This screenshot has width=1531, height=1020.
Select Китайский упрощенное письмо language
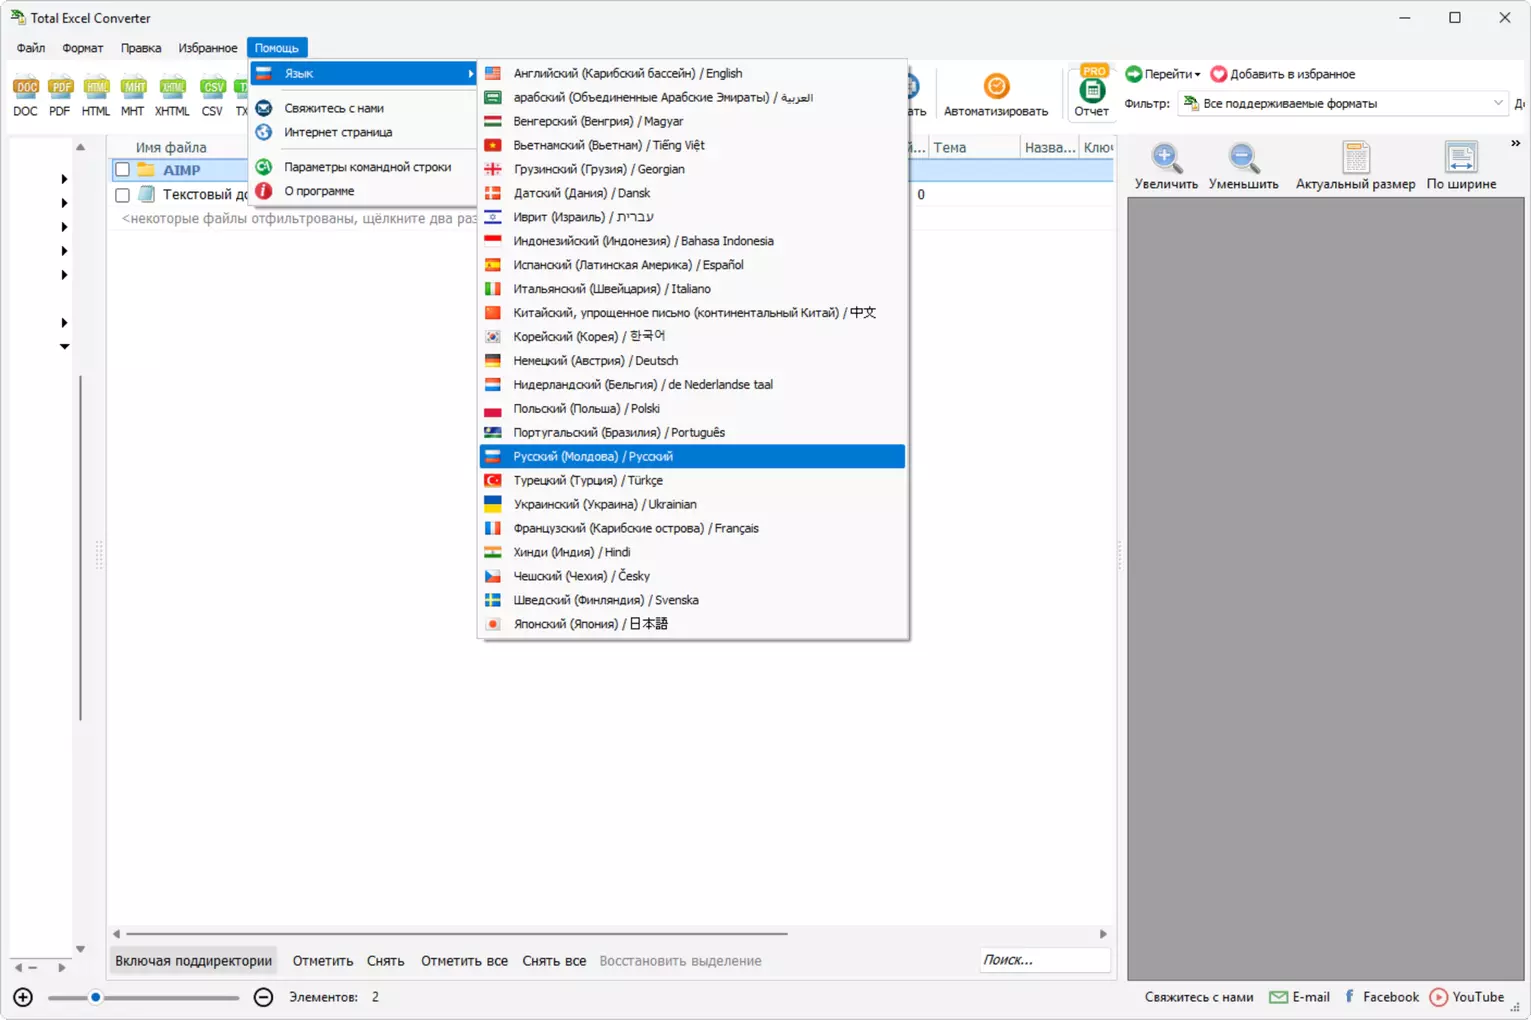tap(693, 313)
